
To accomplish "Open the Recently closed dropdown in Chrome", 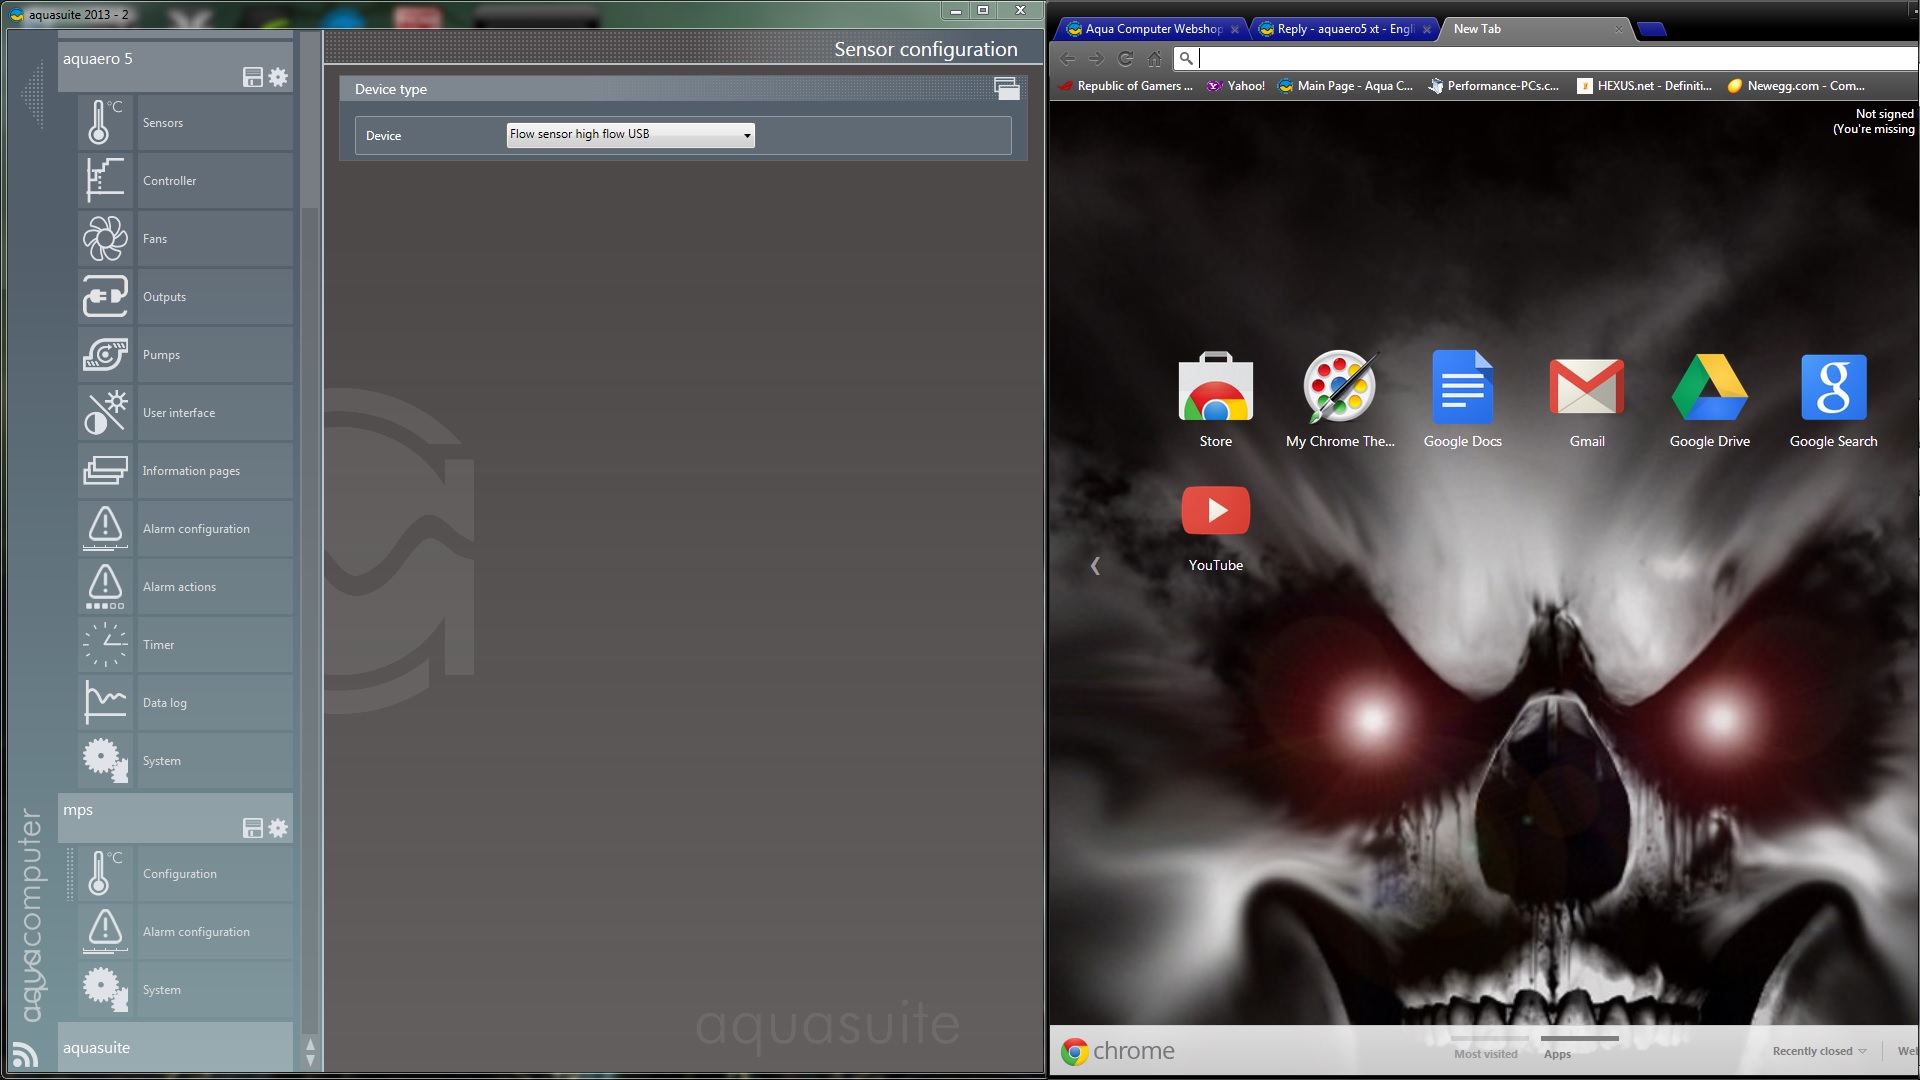I will tap(1819, 1051).
